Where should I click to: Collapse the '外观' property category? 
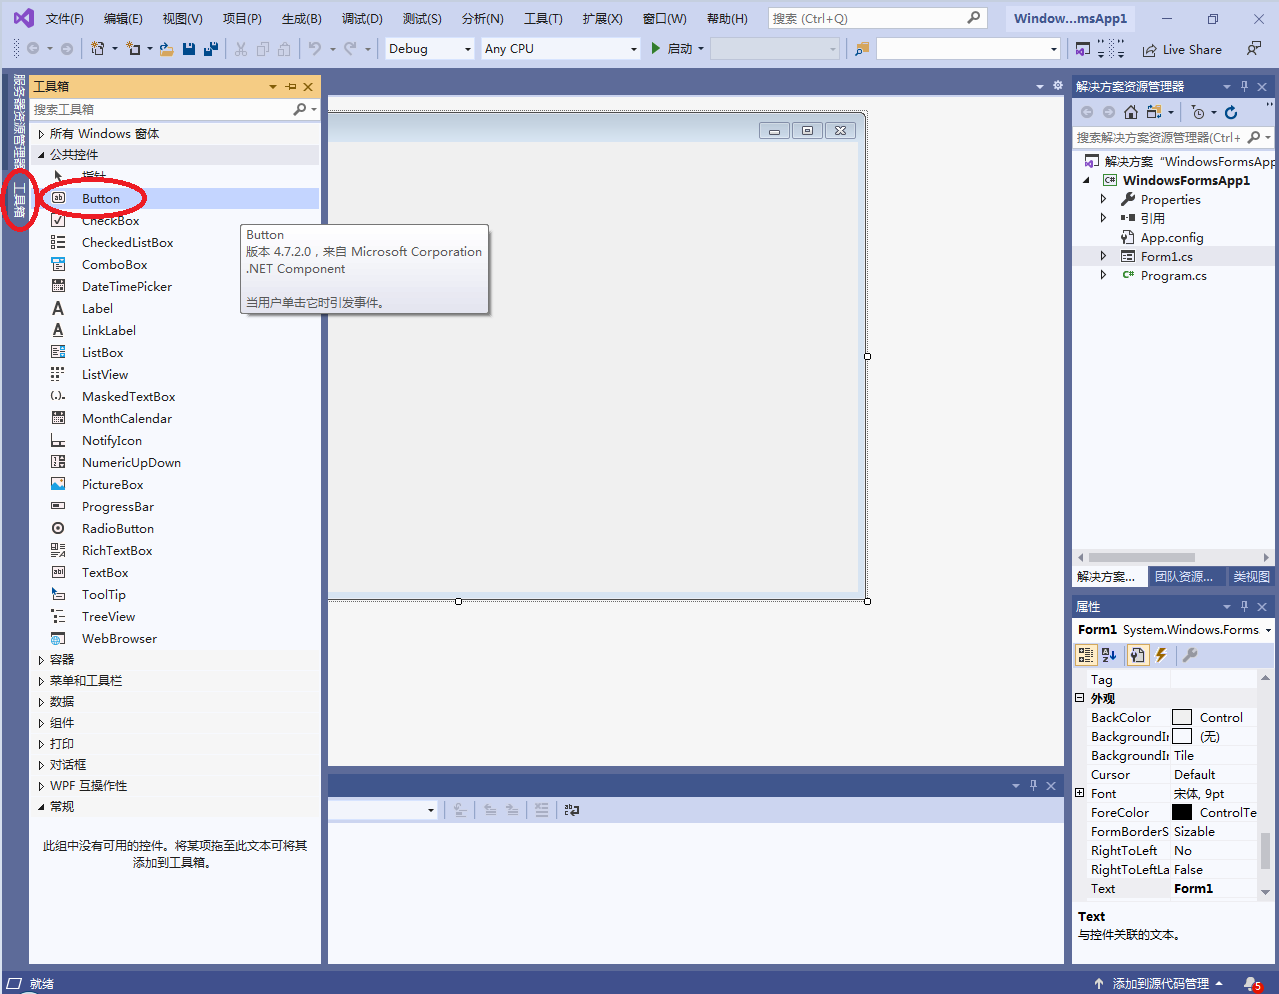(x=1080, y=698)
